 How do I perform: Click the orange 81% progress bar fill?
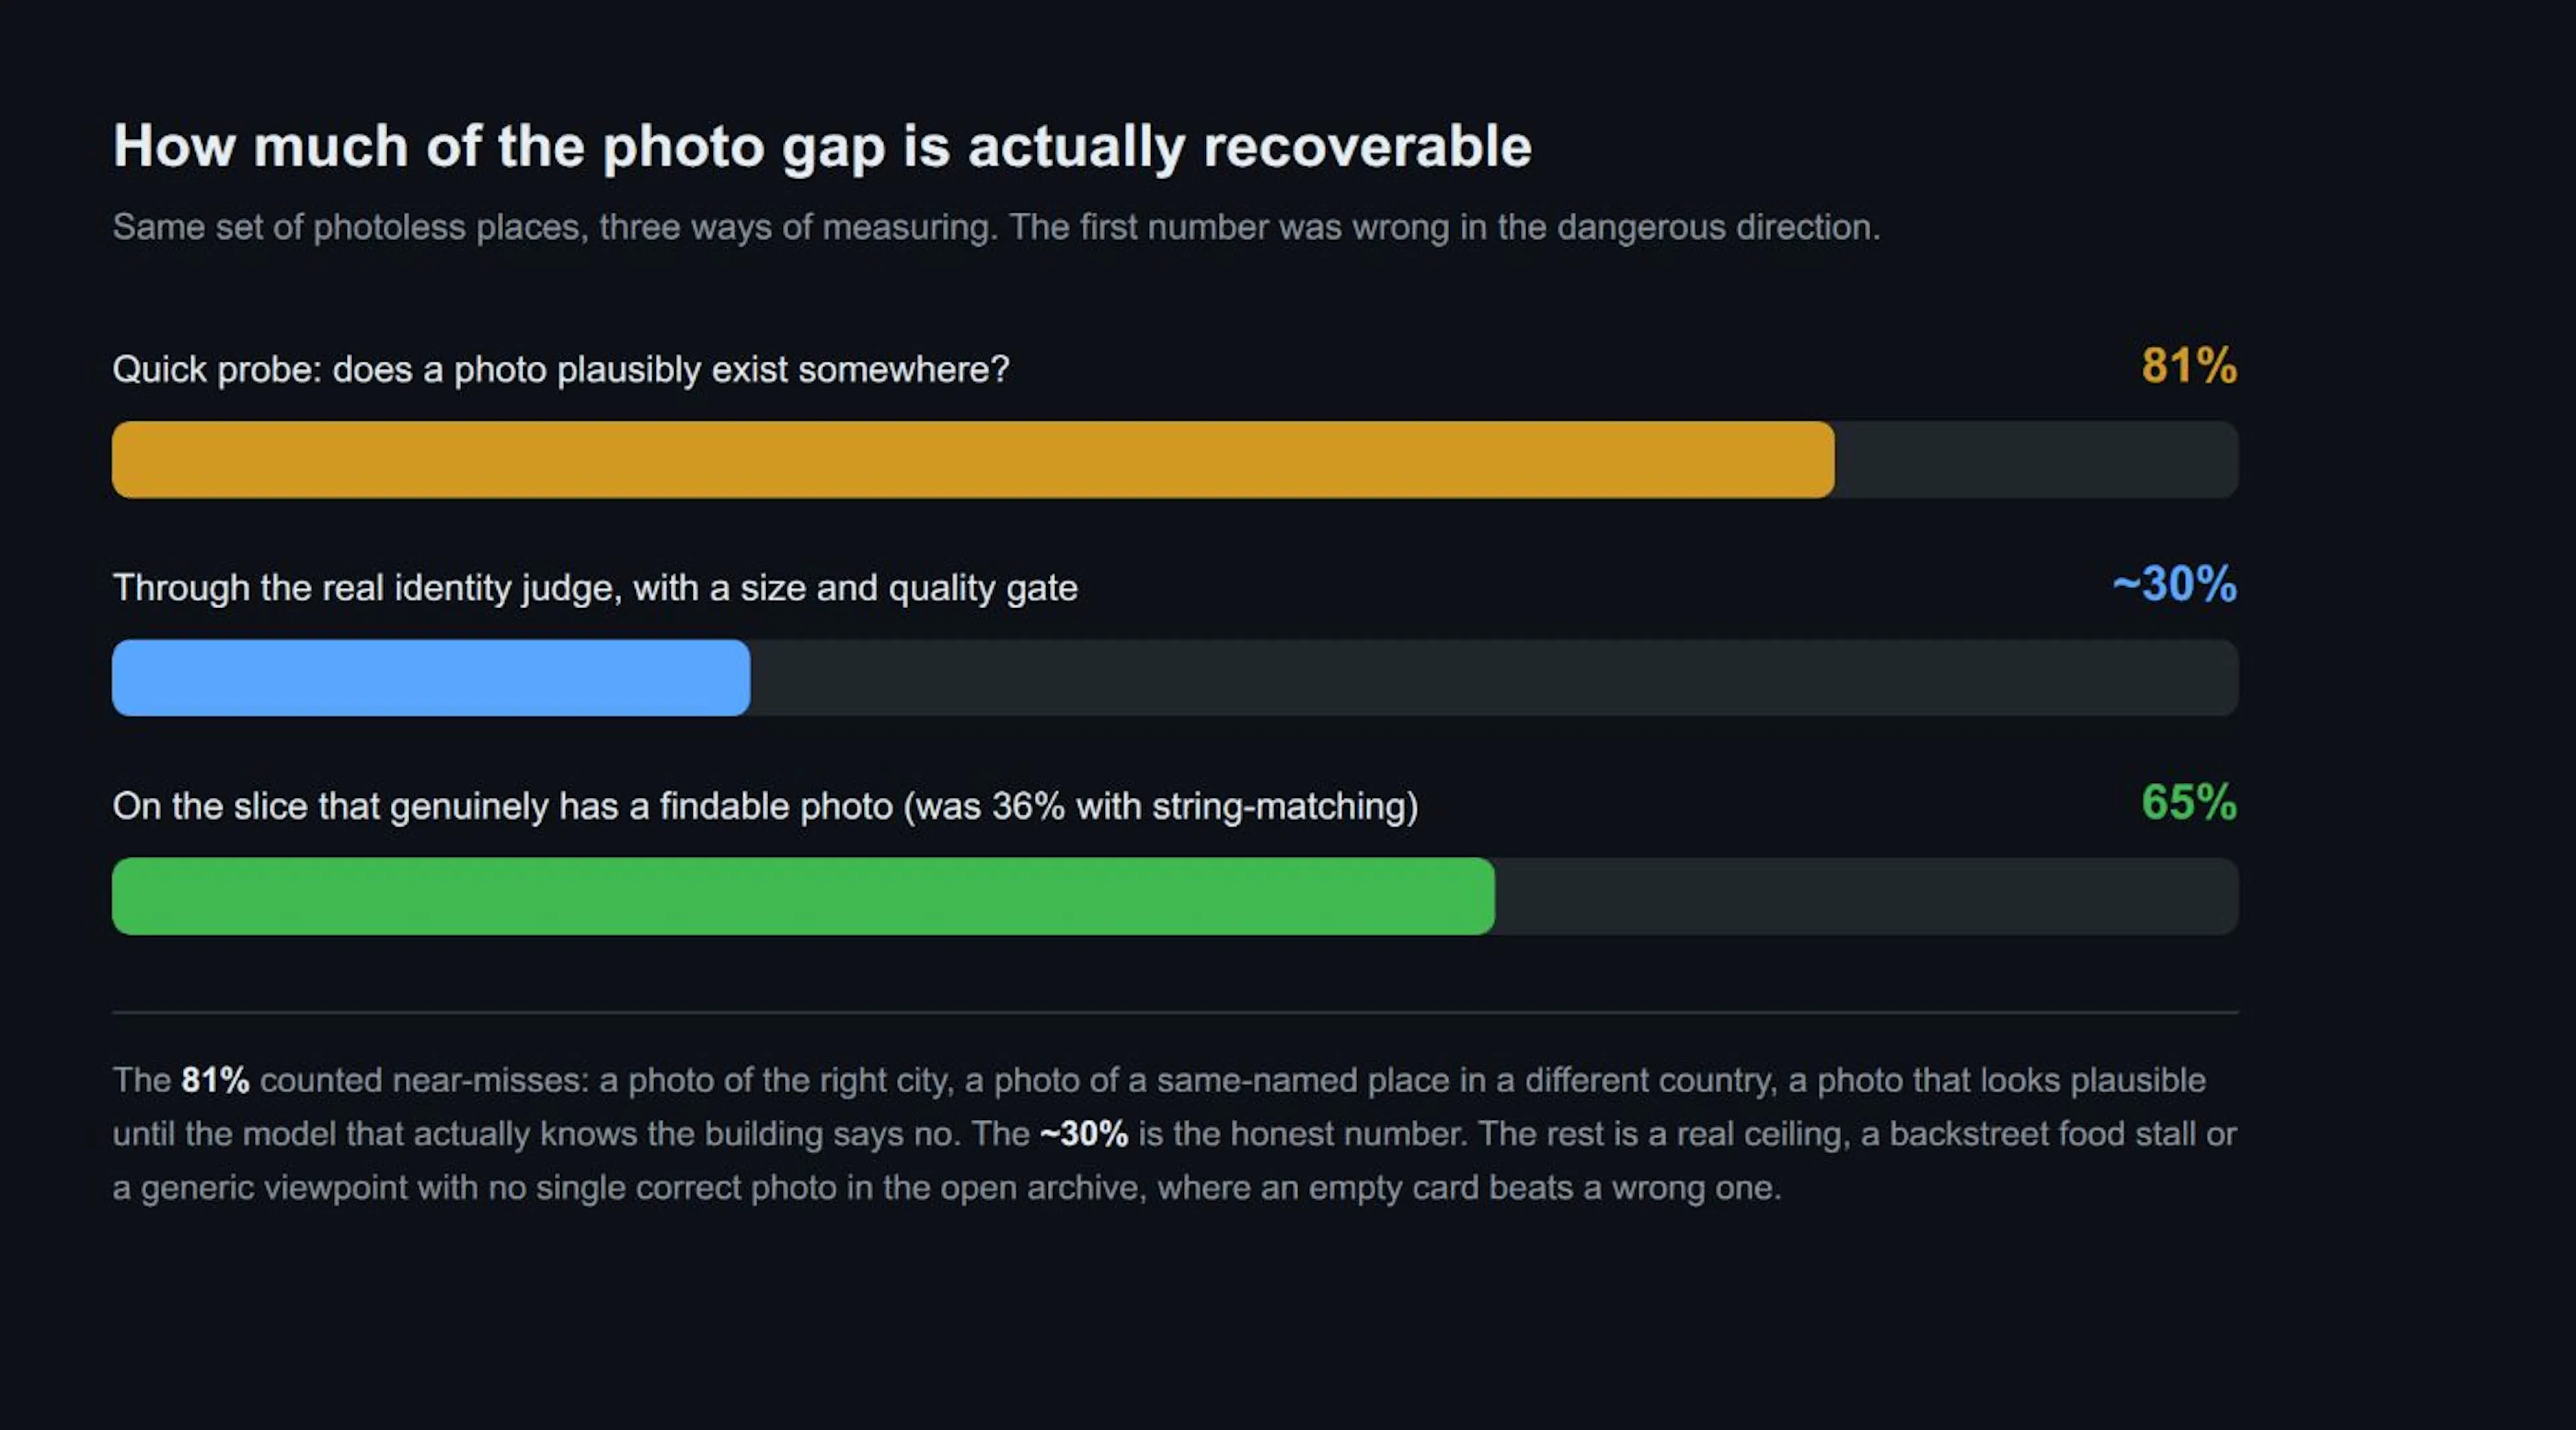tap(973, 460)
